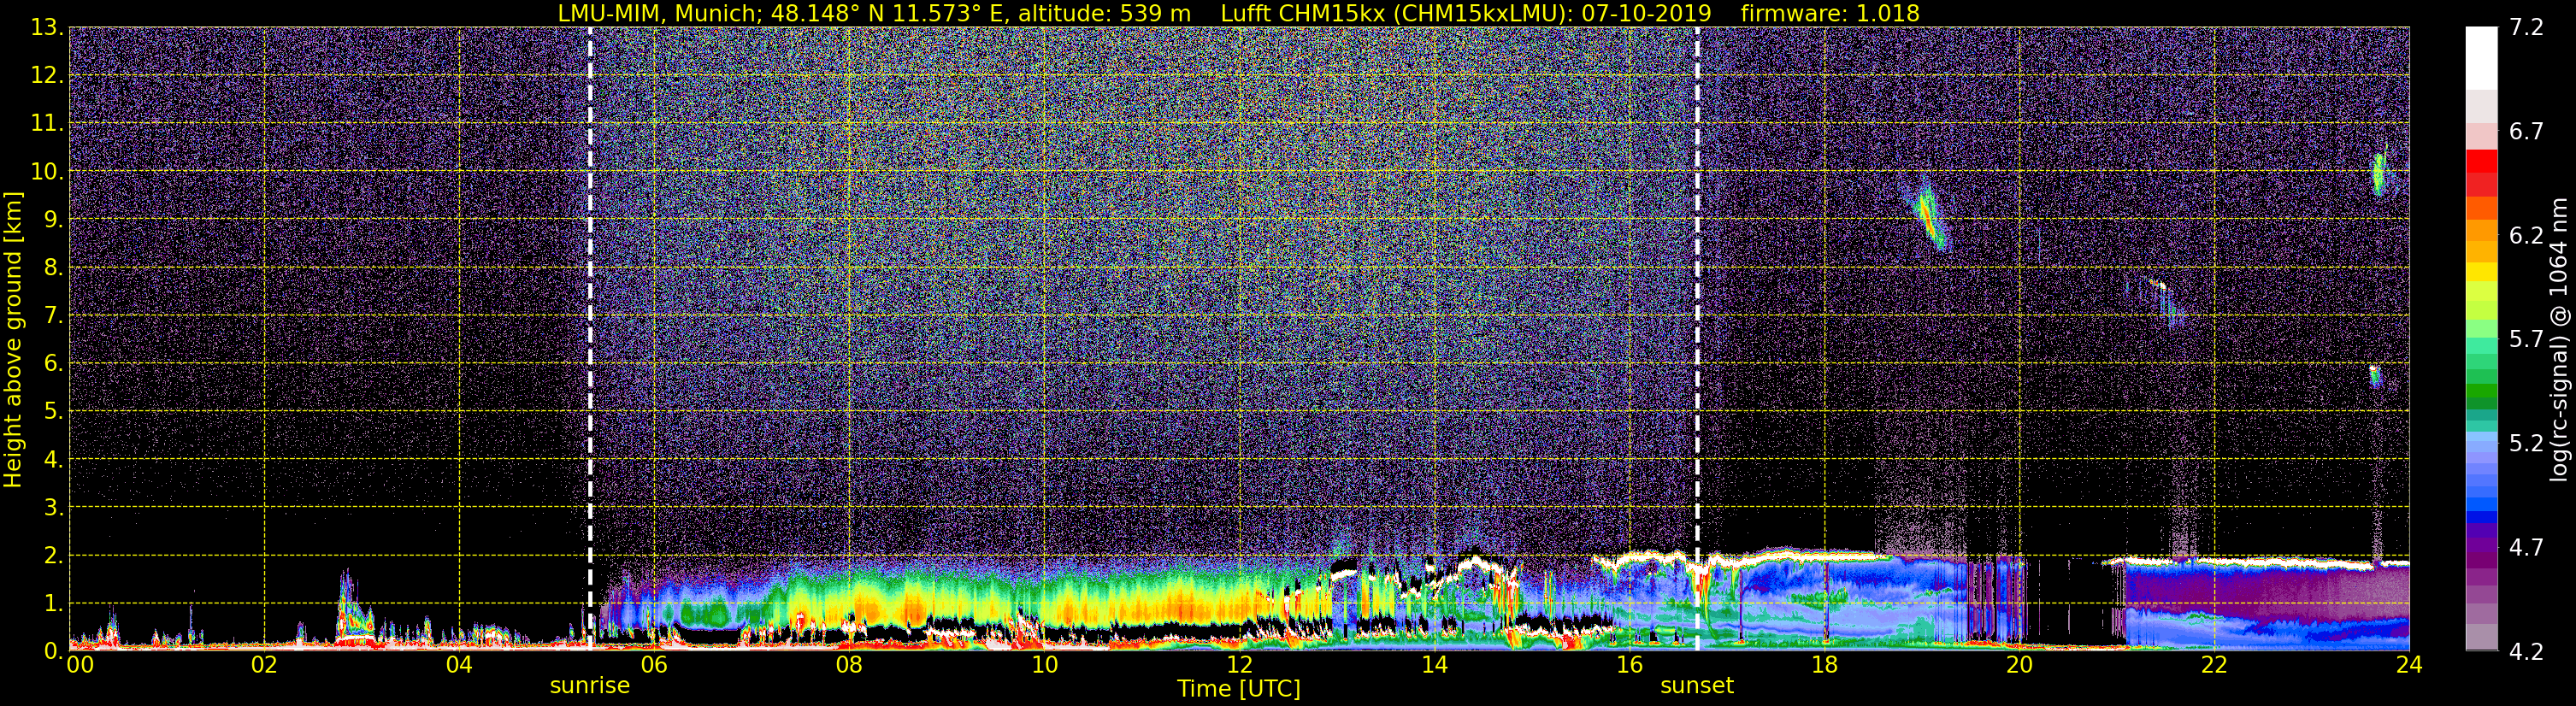Click the colorbar tick label '6.7'
2576x706 pixels.
point(2526,132)
